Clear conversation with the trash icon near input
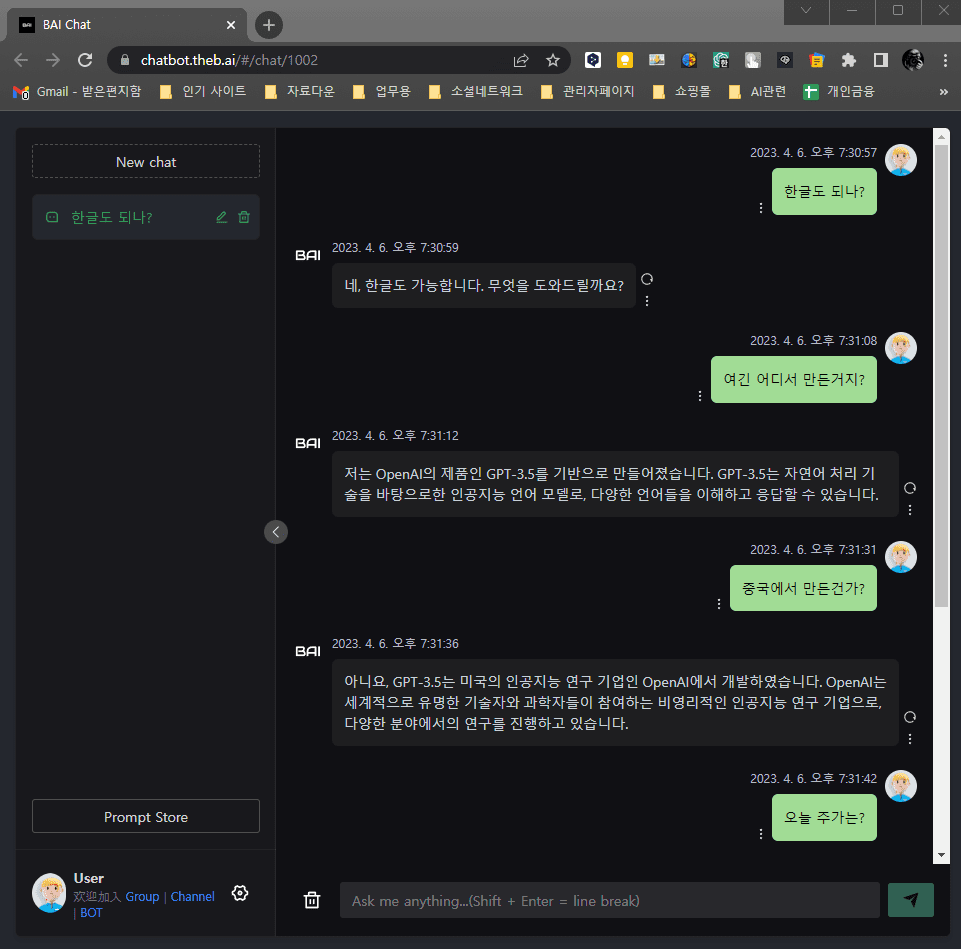961x949 pixels. pyautogui.click(x=312, y=900)
